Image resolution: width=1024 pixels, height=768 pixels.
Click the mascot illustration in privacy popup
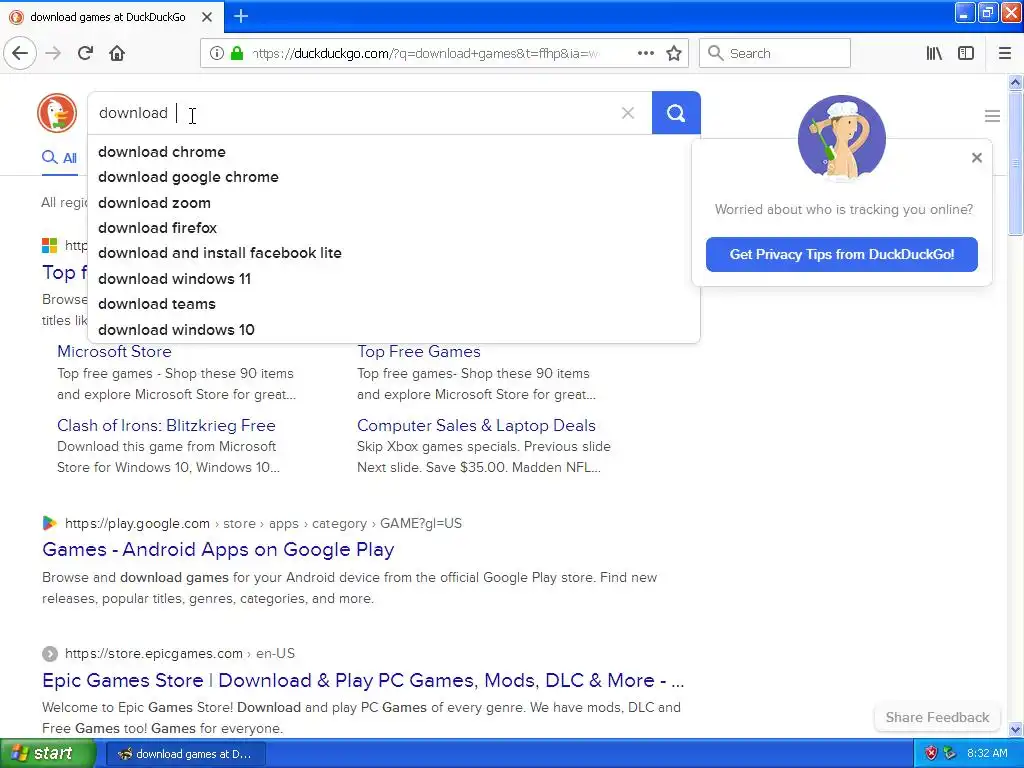(841, 138)
